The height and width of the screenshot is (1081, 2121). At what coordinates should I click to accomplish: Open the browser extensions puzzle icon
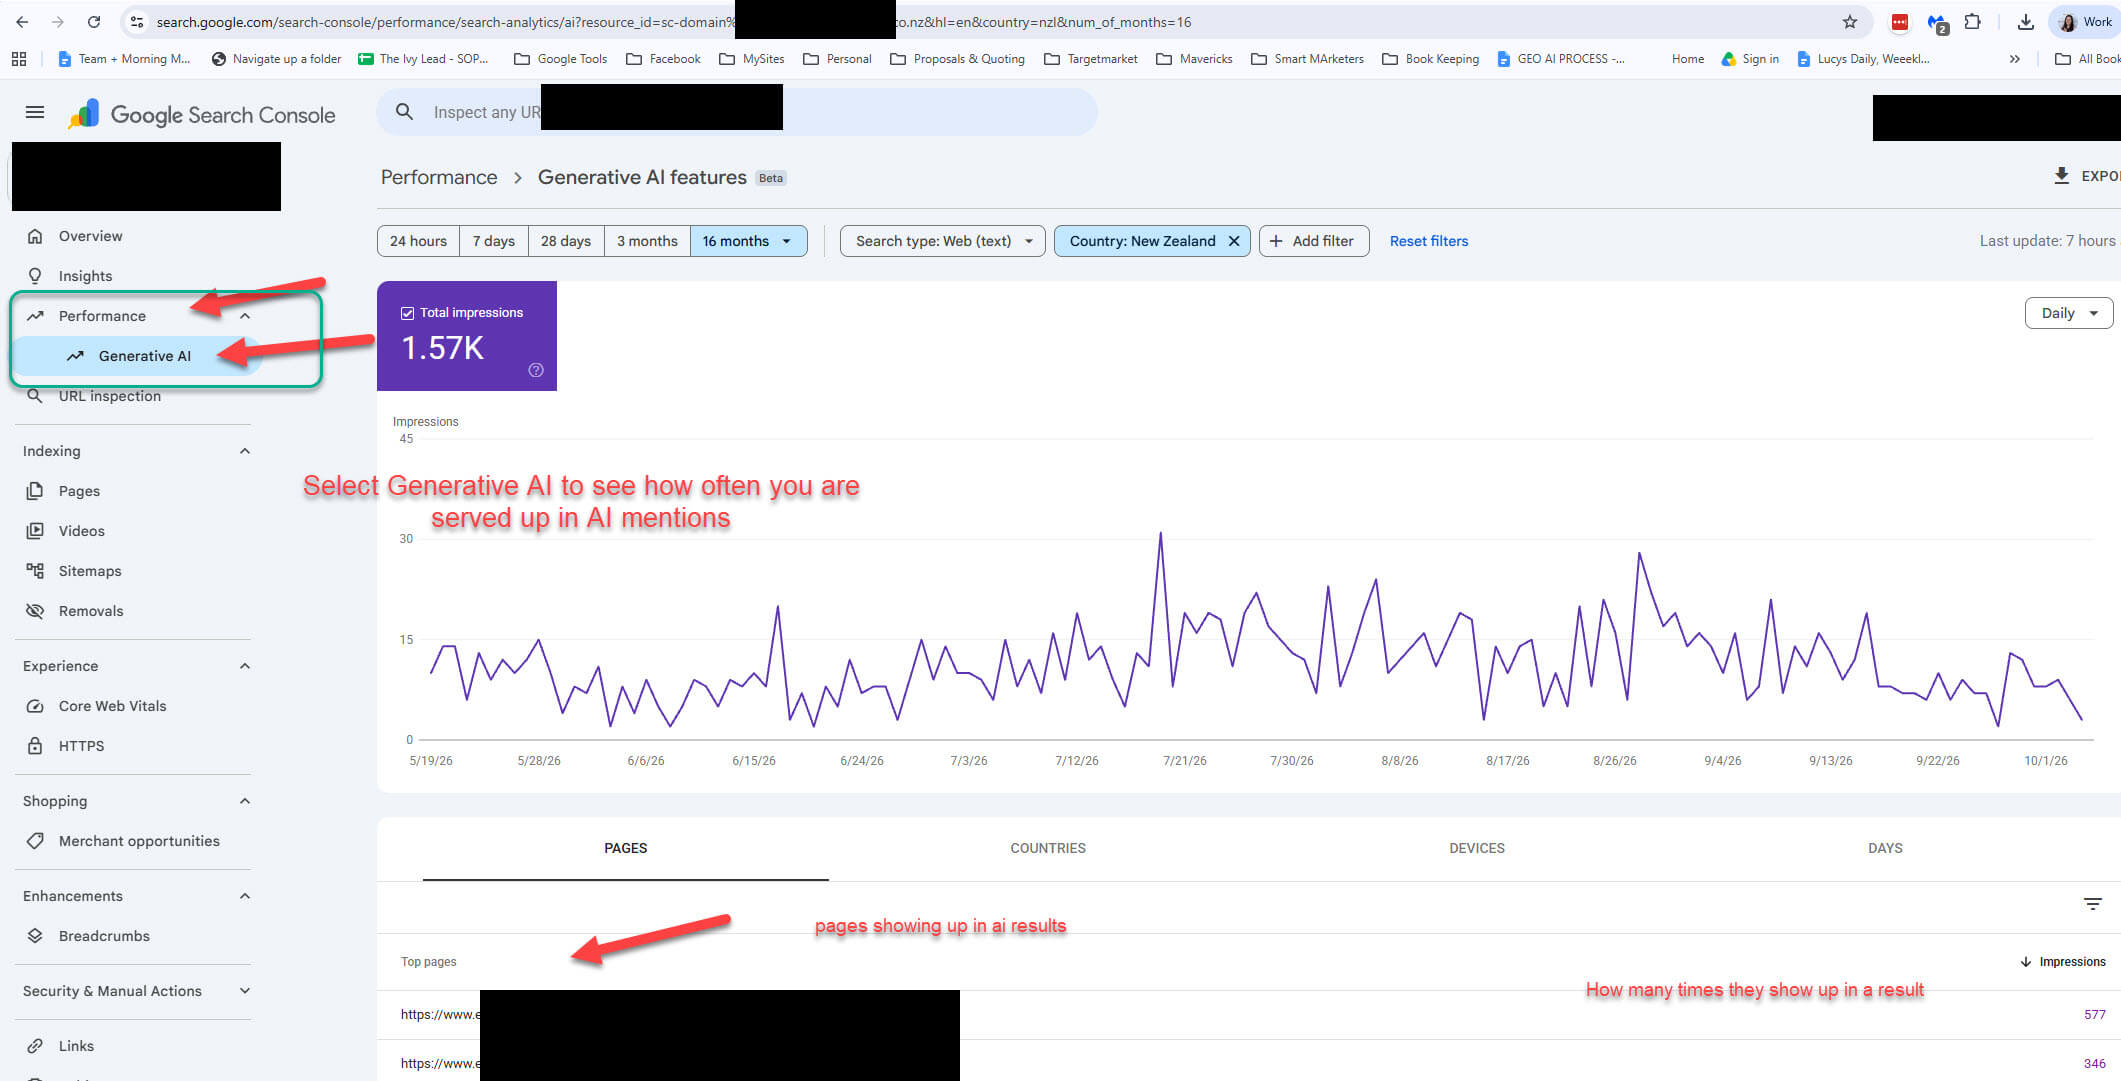1972,22
